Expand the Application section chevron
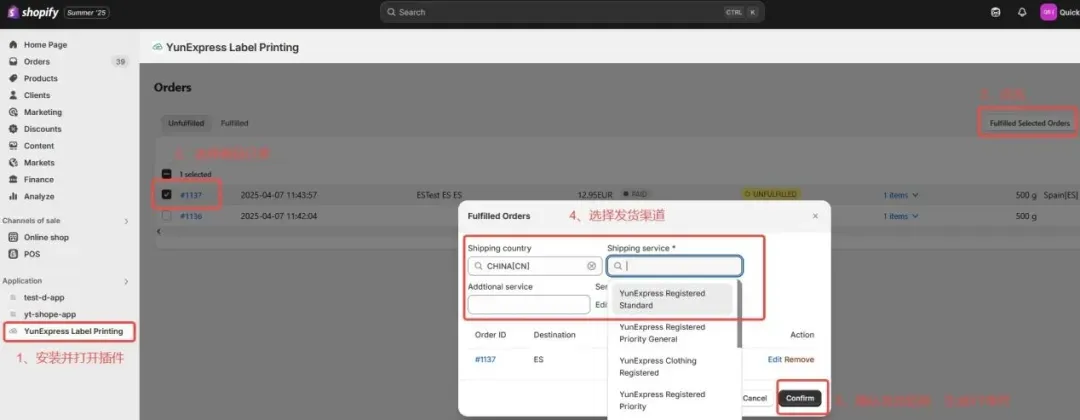The width and height of the screenshot is (1080, 420). pos(126,282)
